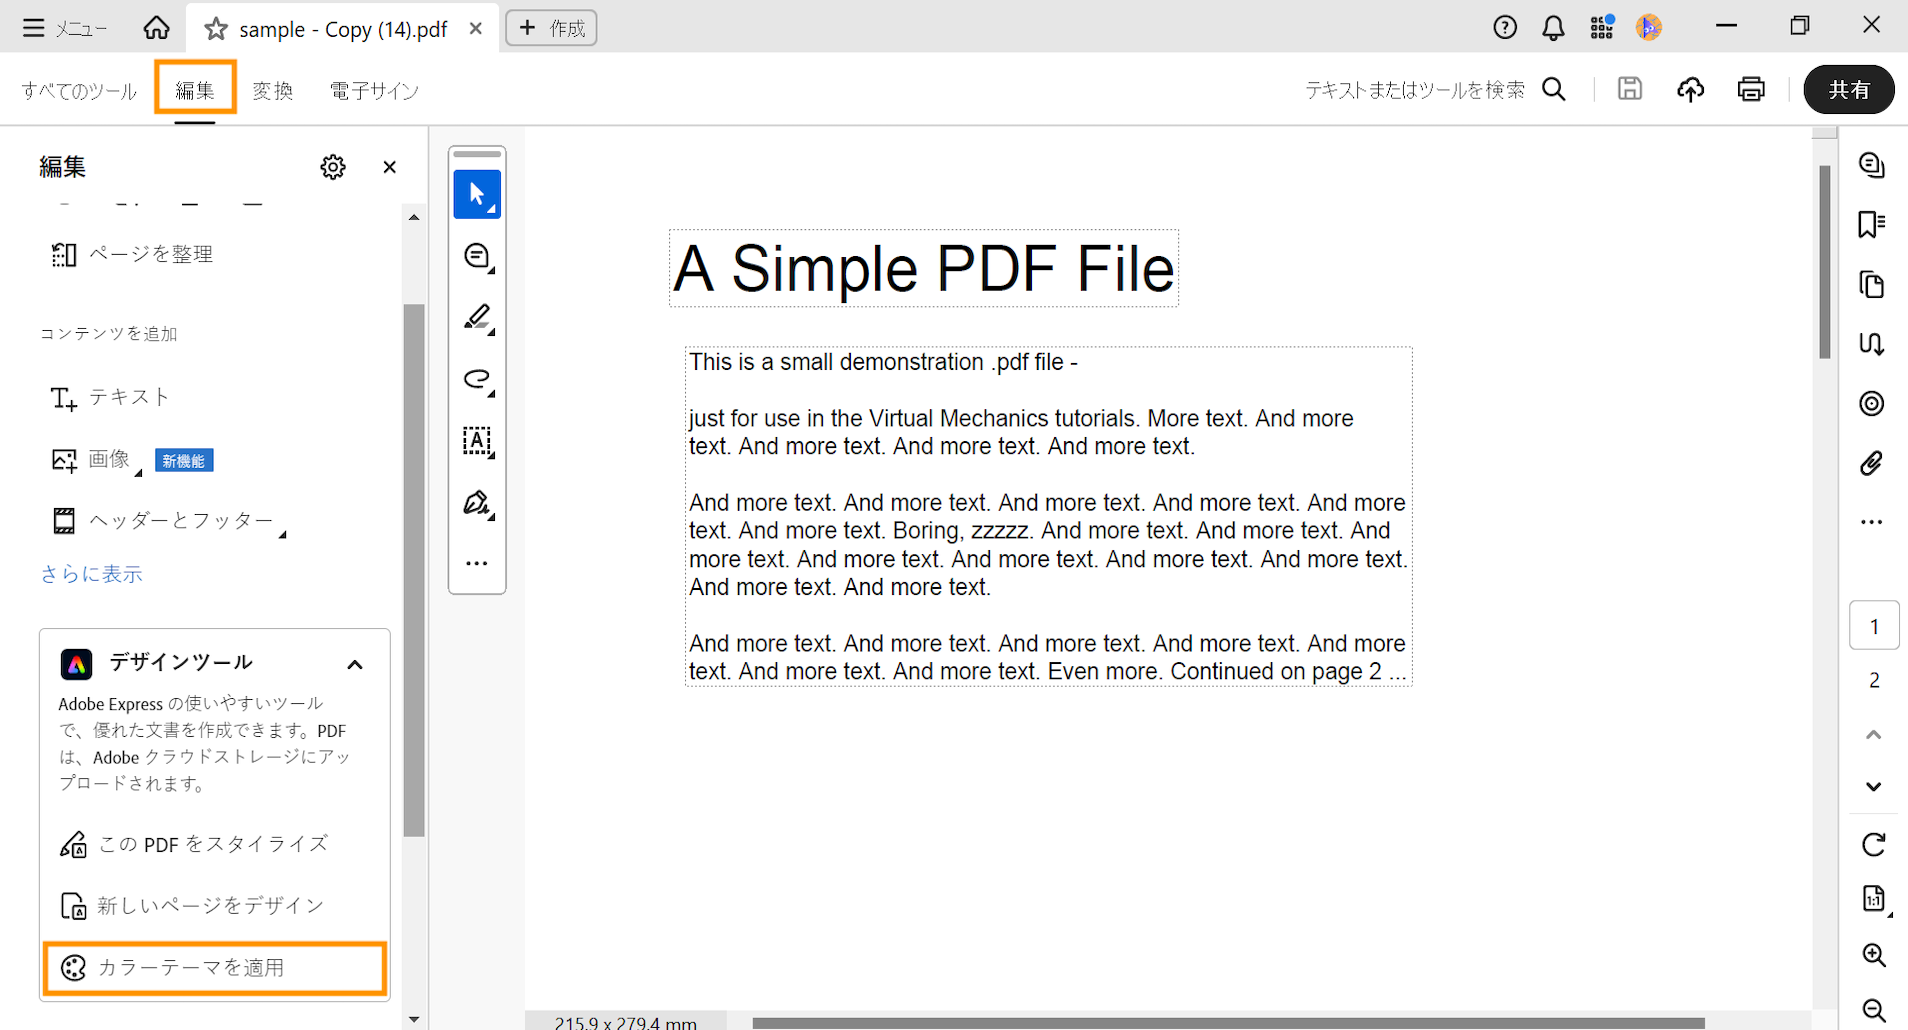Open the bookmarks panel on the right
The width and height of the screenshot is (1908, 1030).
pyautogui.click(x=1871, y=224)
